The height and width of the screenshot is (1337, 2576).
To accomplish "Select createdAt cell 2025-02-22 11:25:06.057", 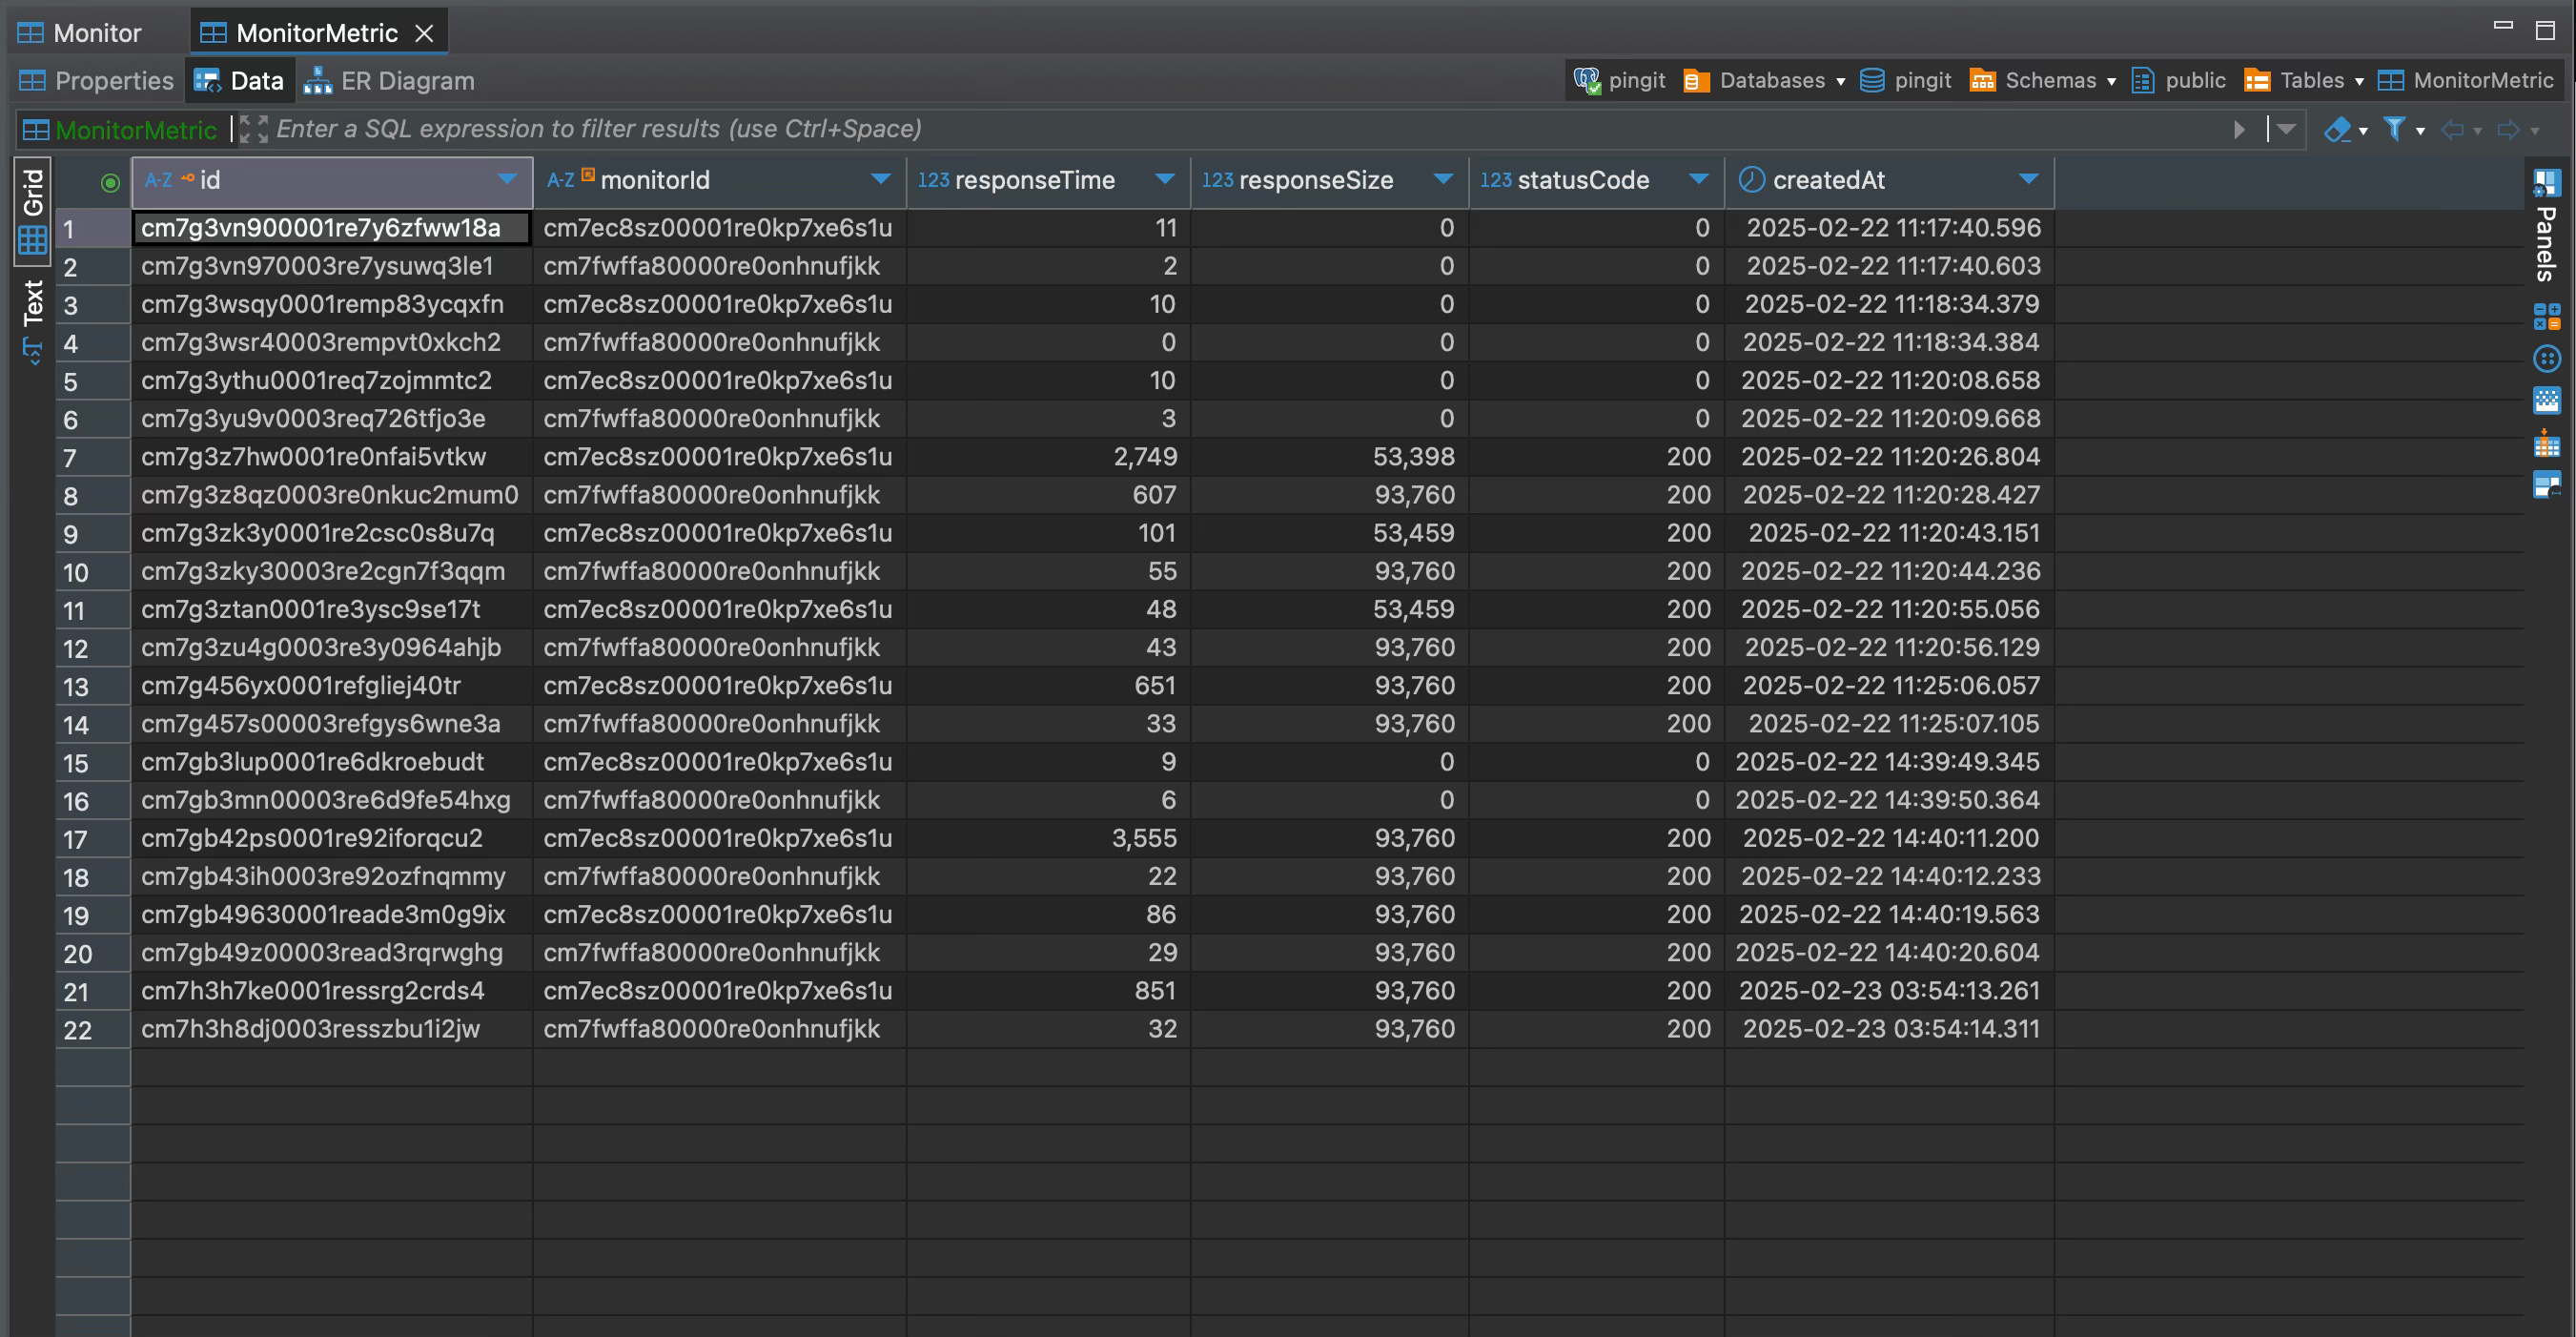I will (1889, 687).
